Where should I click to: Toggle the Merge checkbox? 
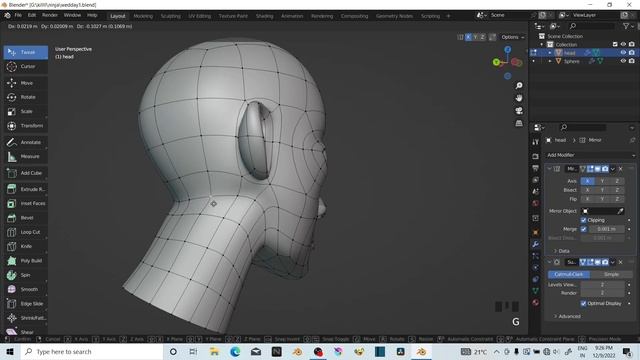coord(583,229)
